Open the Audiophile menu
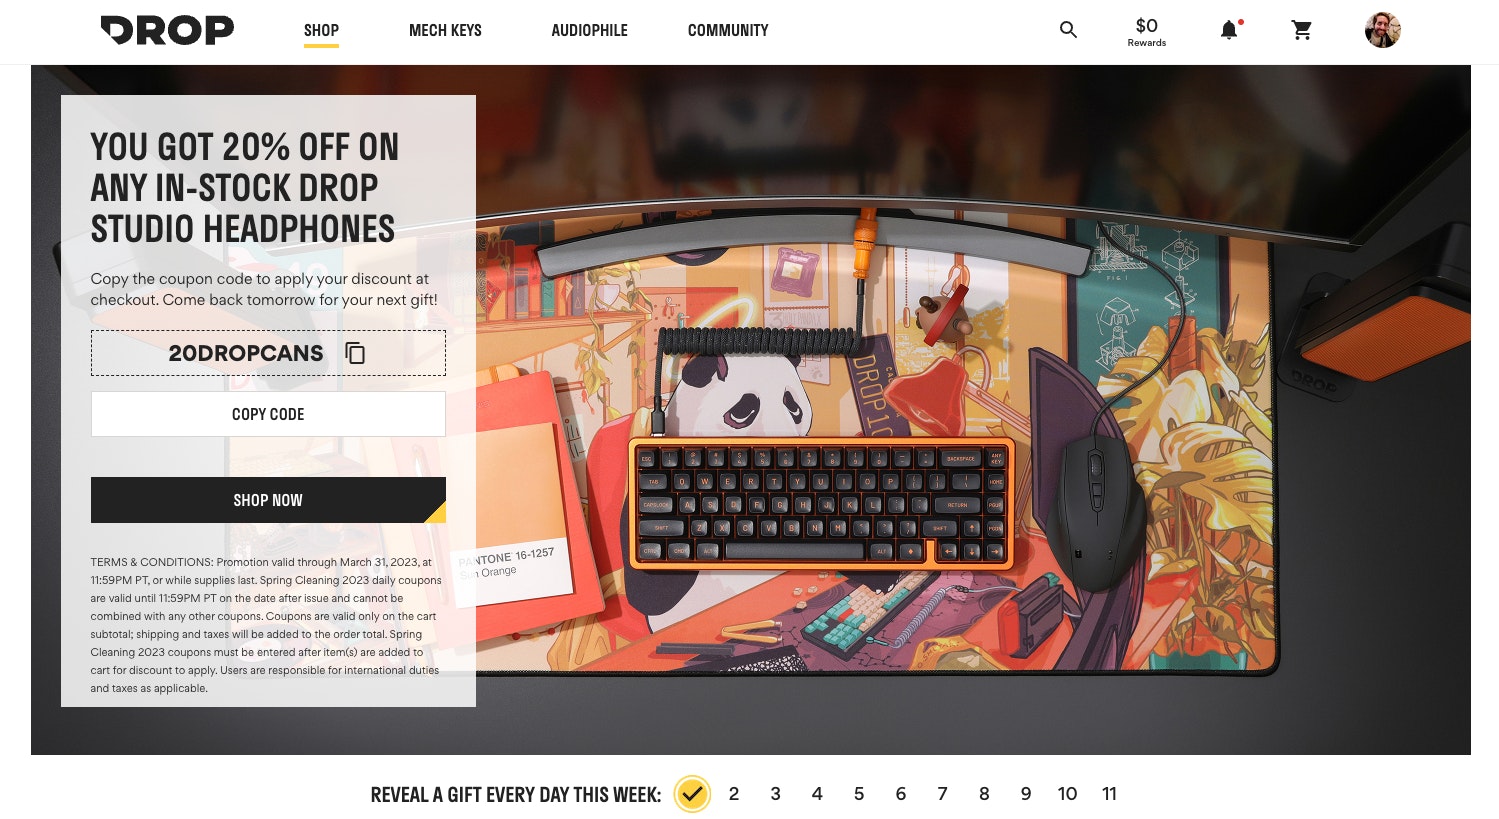The height and width of the screenshot is (819, 1499). point(589,30)
